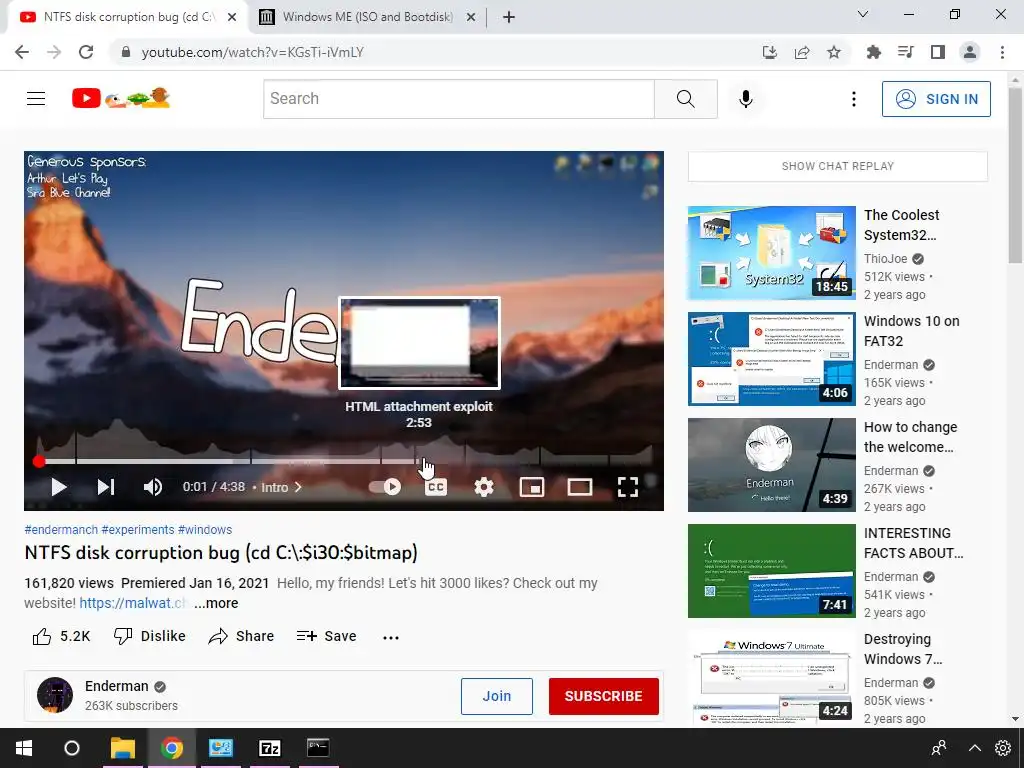Open video settings gear
Viewport: 1024px width, 768px height.
[x=484, y=487]
